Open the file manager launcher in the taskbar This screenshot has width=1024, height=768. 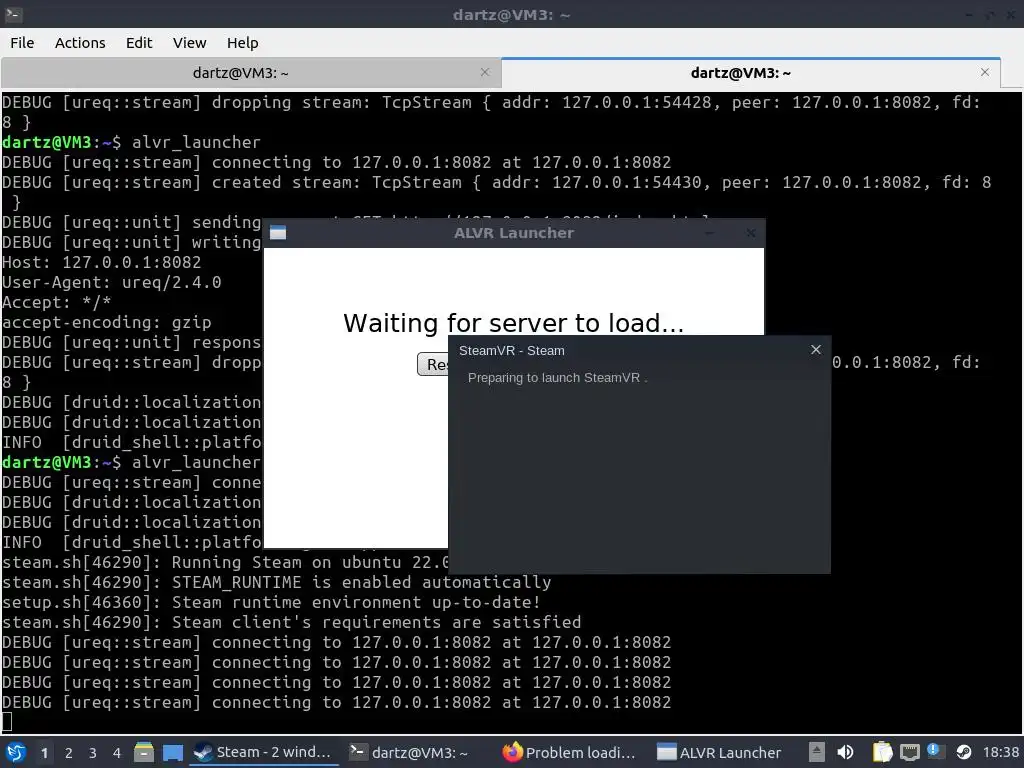(143, 752)
